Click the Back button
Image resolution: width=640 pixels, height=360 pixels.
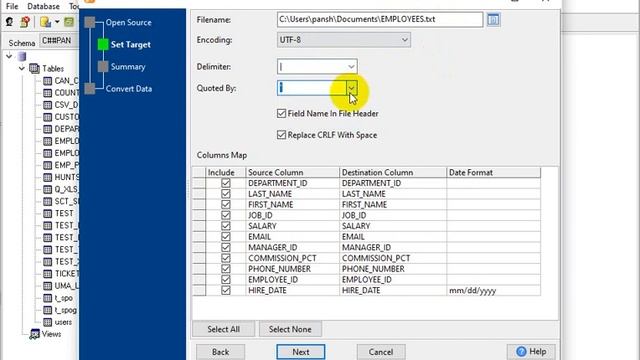220,352
